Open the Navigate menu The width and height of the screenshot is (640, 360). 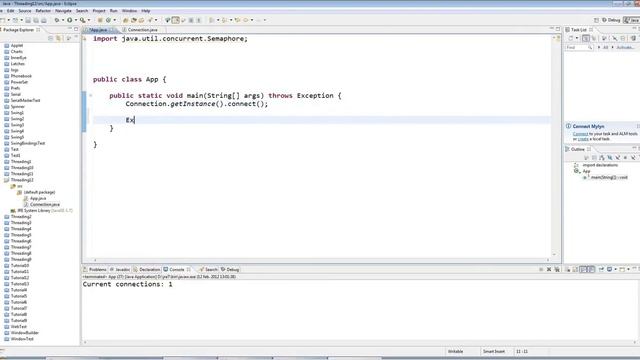click(x=63, y=11)
